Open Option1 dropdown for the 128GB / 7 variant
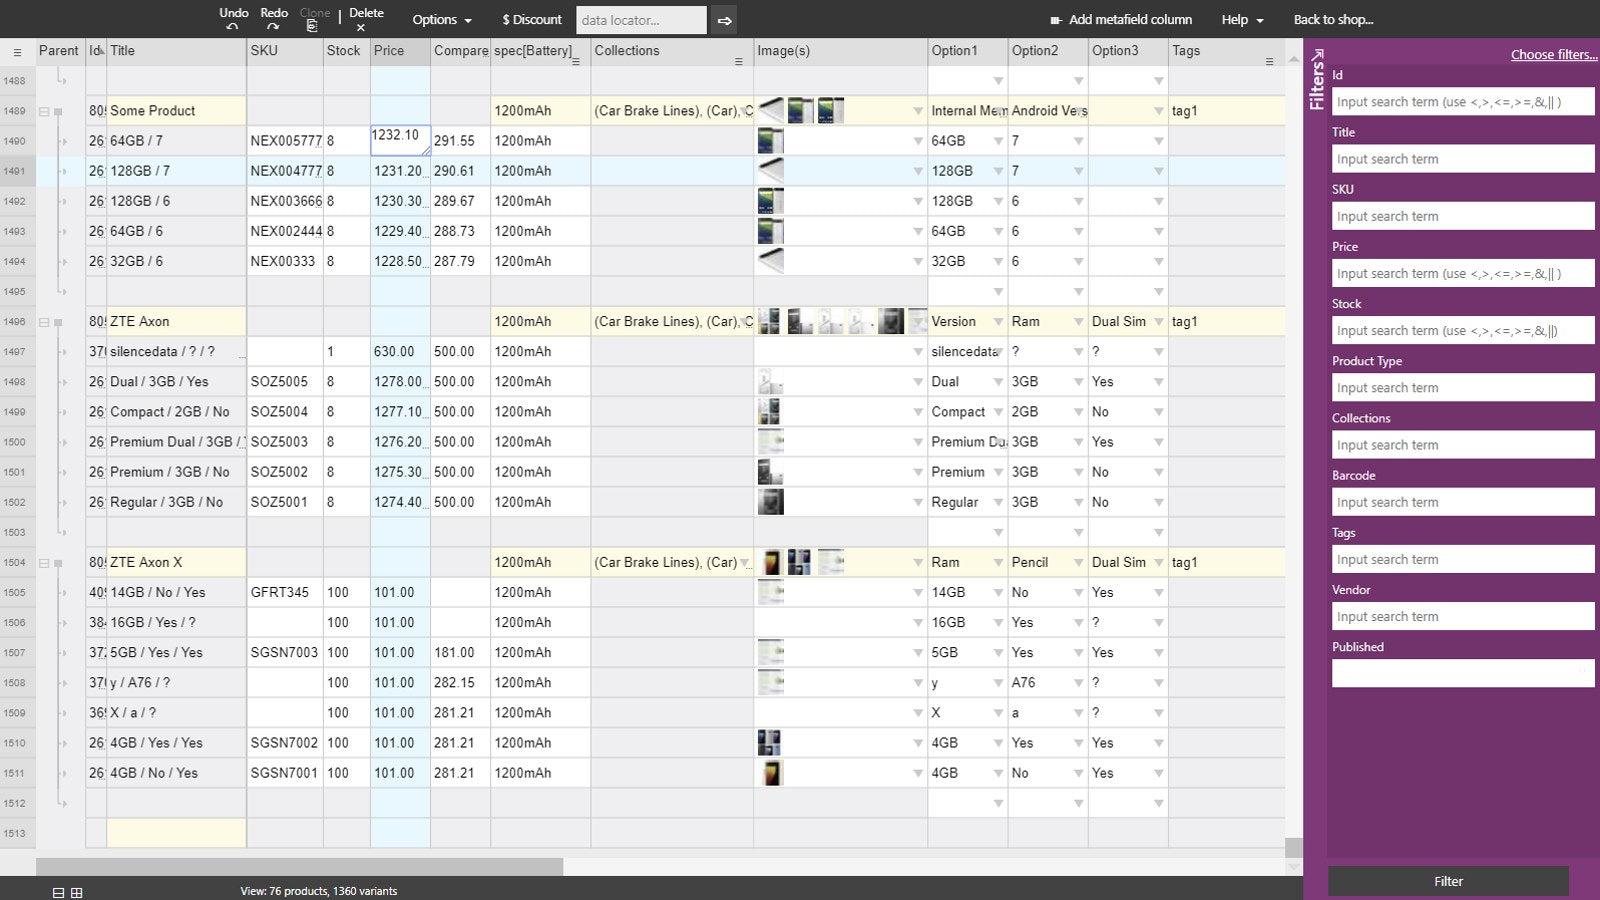Viewport: 1600px width, 900px height. click(998, 171)
